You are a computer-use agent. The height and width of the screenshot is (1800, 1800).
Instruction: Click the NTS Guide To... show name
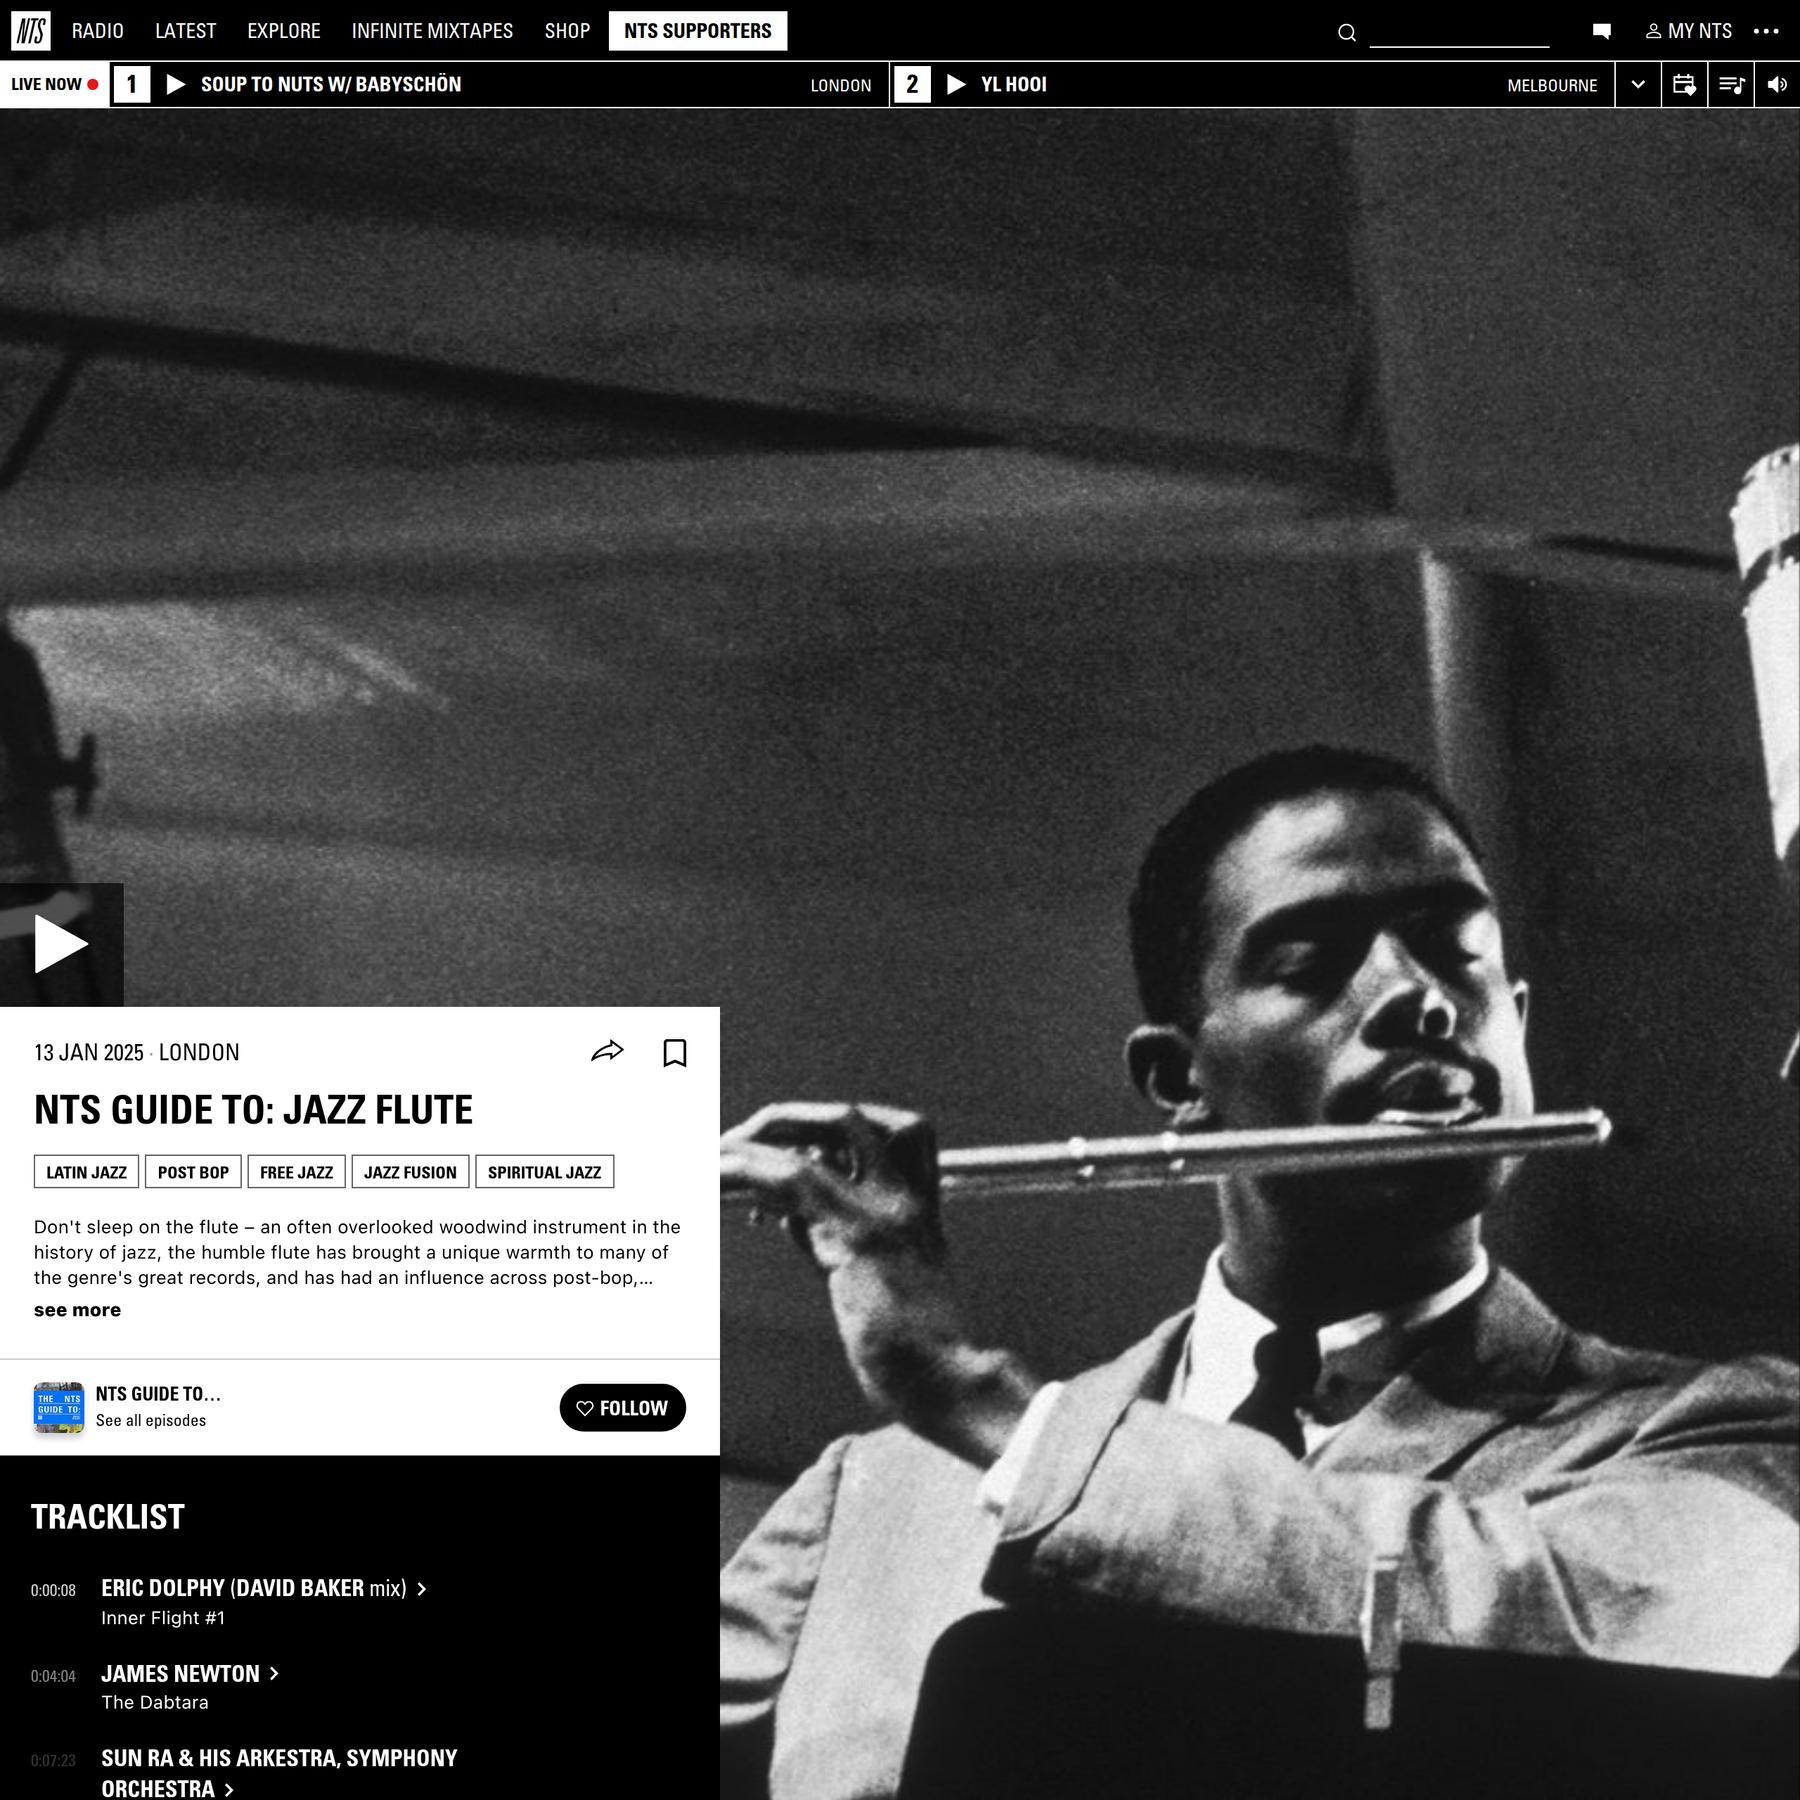point(158,1394)
